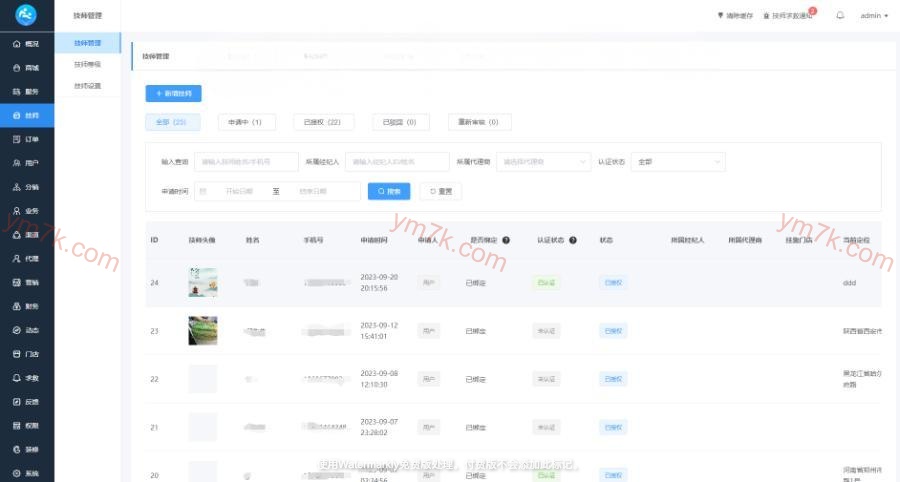900x482 pixels.
Task: Open 技师等级 in the submenu
Action: pos(88,64)
